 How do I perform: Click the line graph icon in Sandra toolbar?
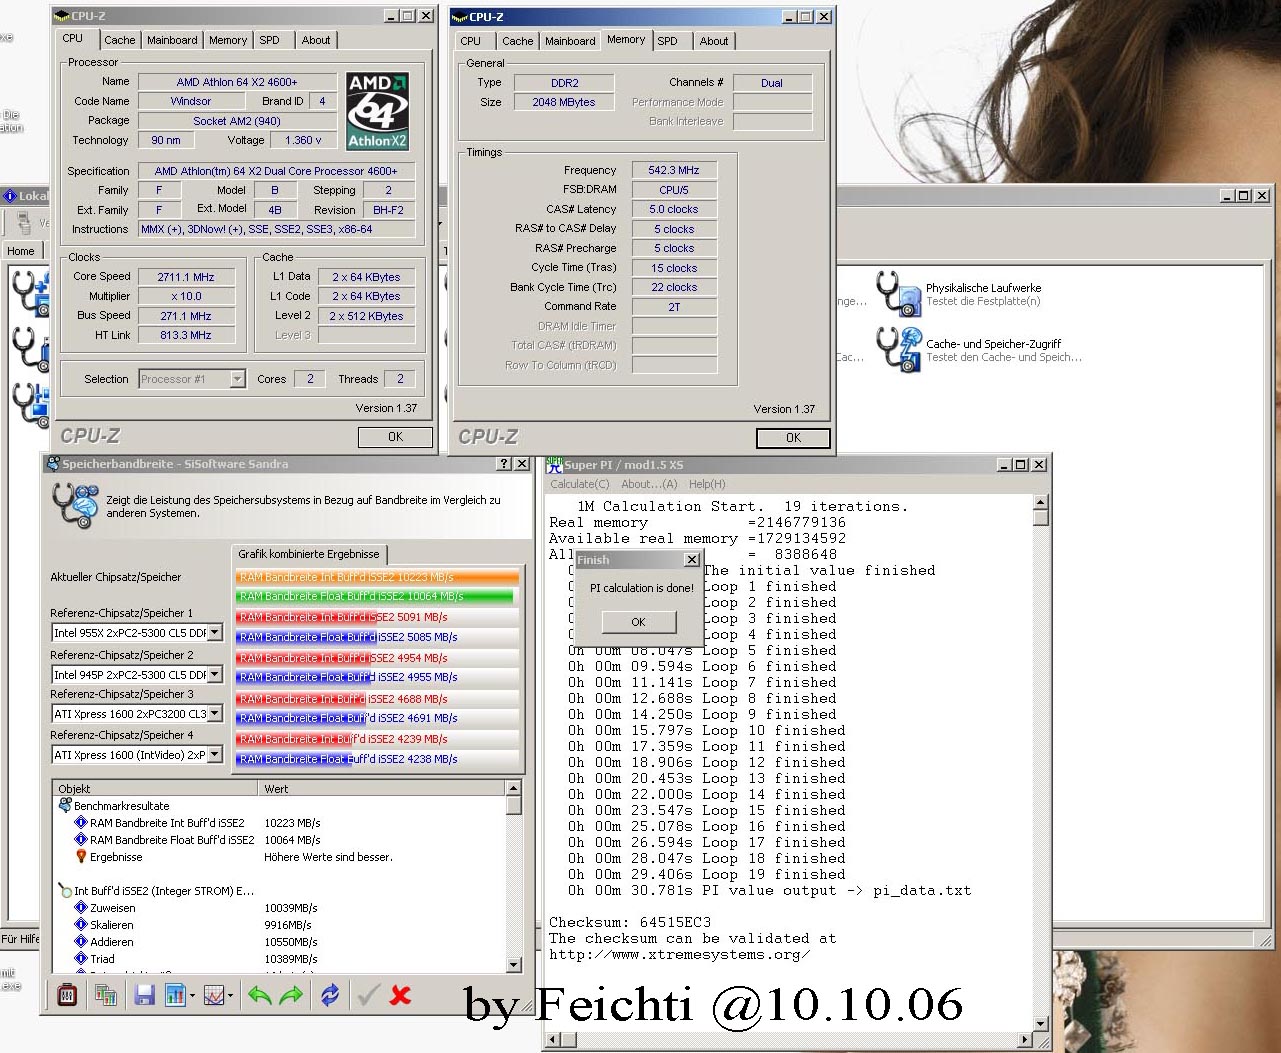(213, 995)
